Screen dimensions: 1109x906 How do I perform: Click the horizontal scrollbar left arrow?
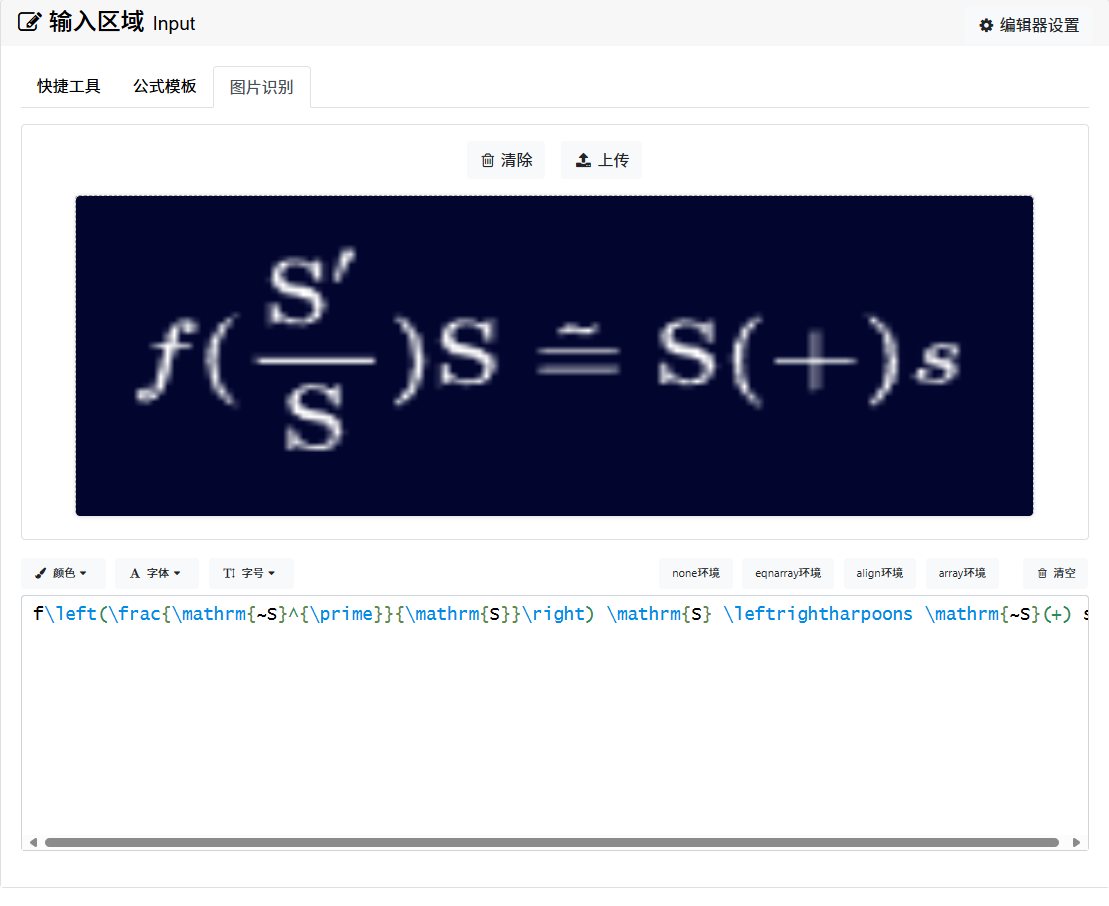33,842
